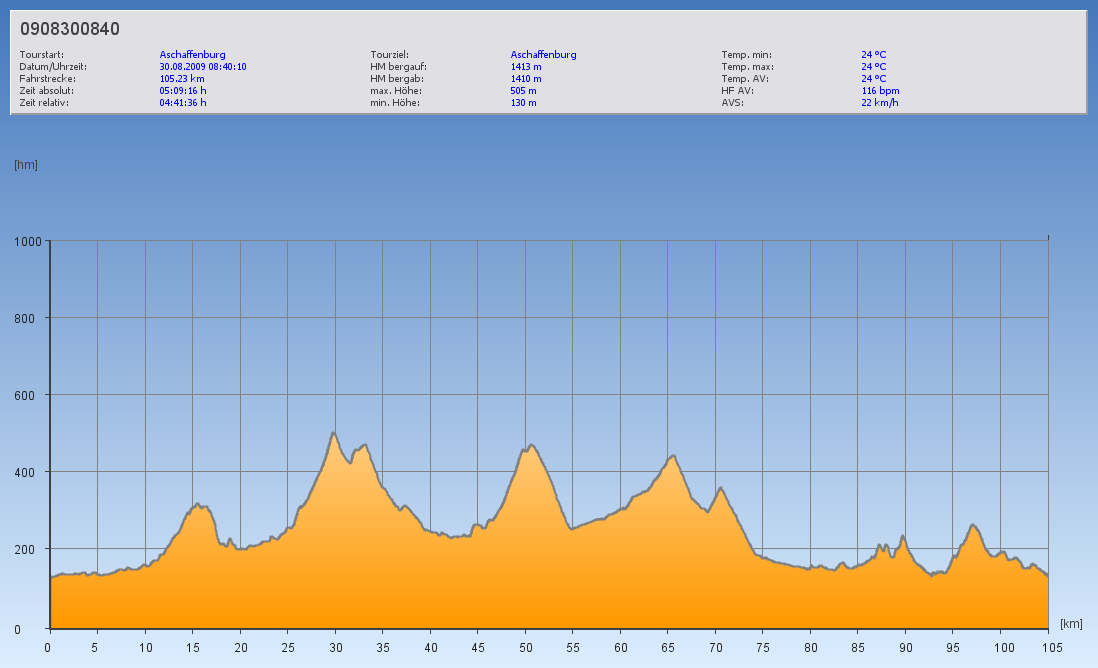Viewport: 1098px width, 668px height.
Task: Click the AVS value 22 km/h
Action: point(879,103)
